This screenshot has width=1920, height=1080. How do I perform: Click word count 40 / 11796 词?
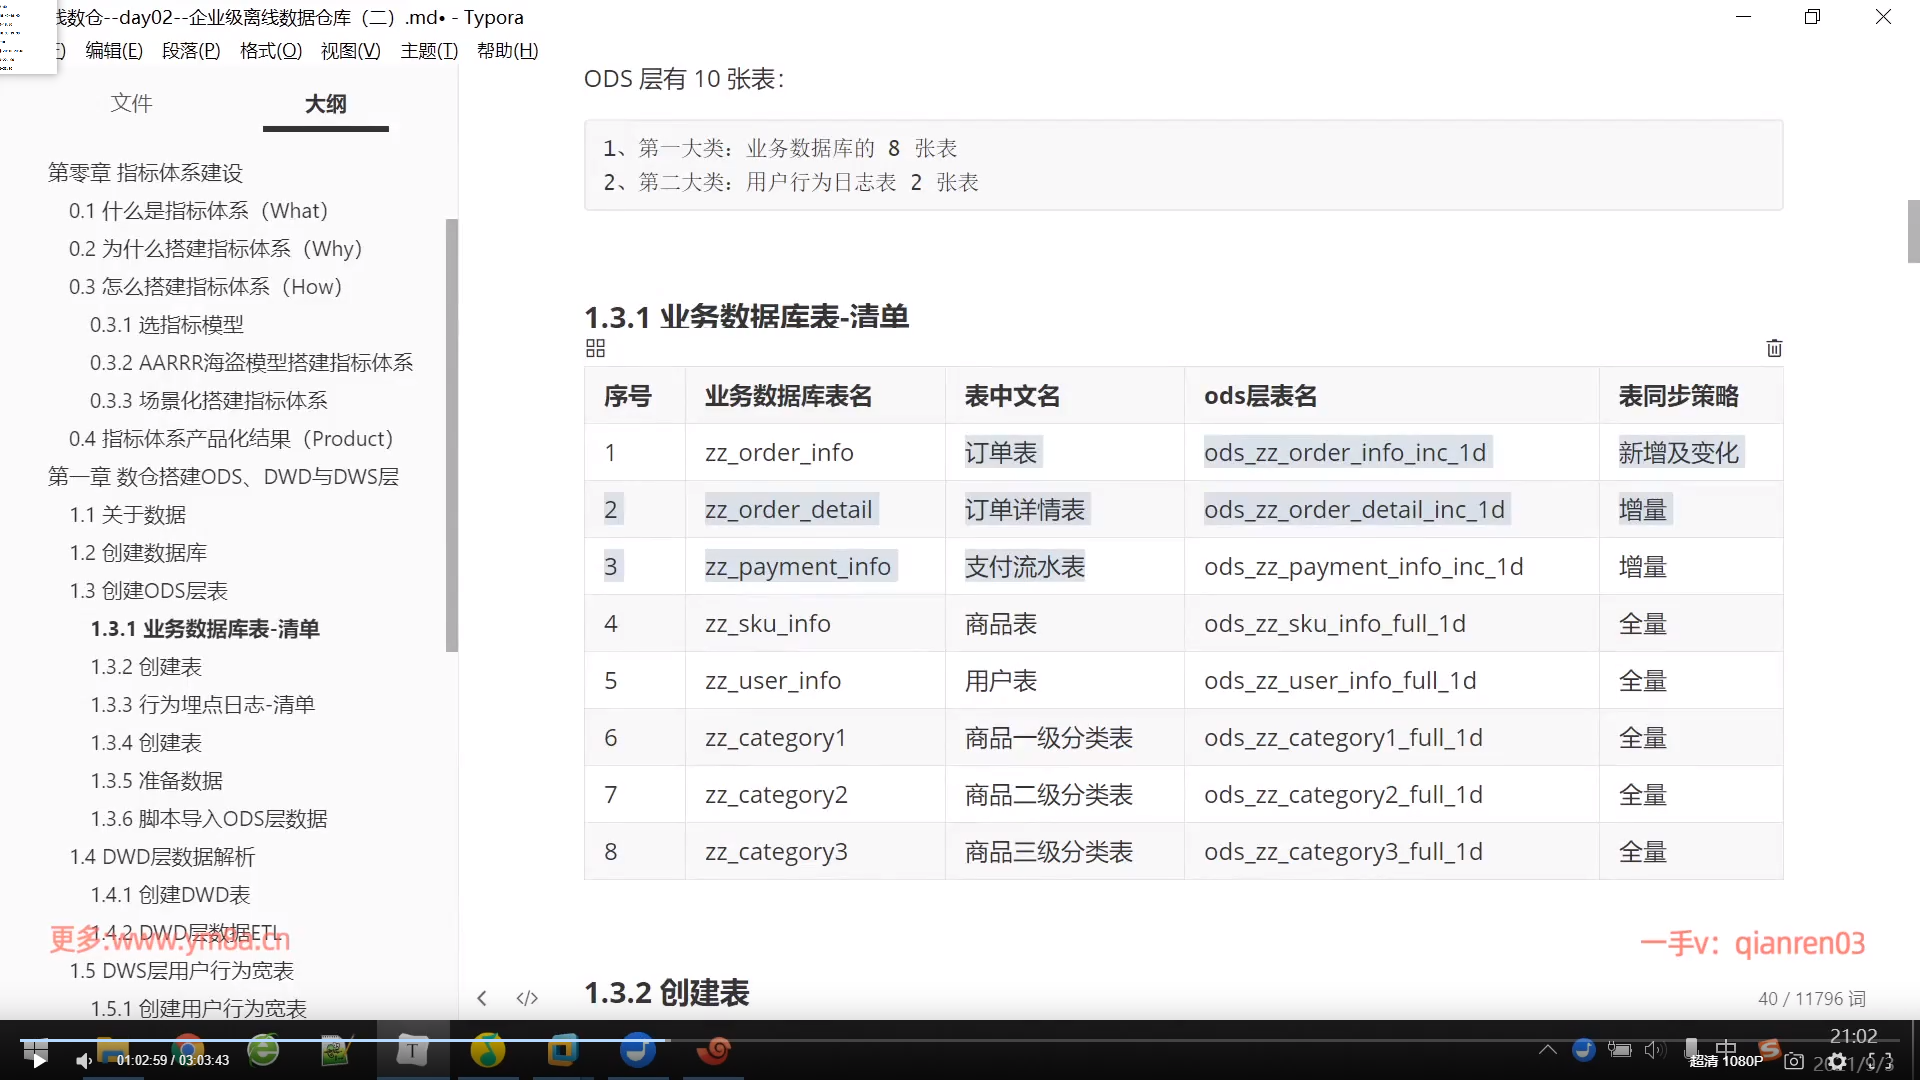click(1811, 998)
